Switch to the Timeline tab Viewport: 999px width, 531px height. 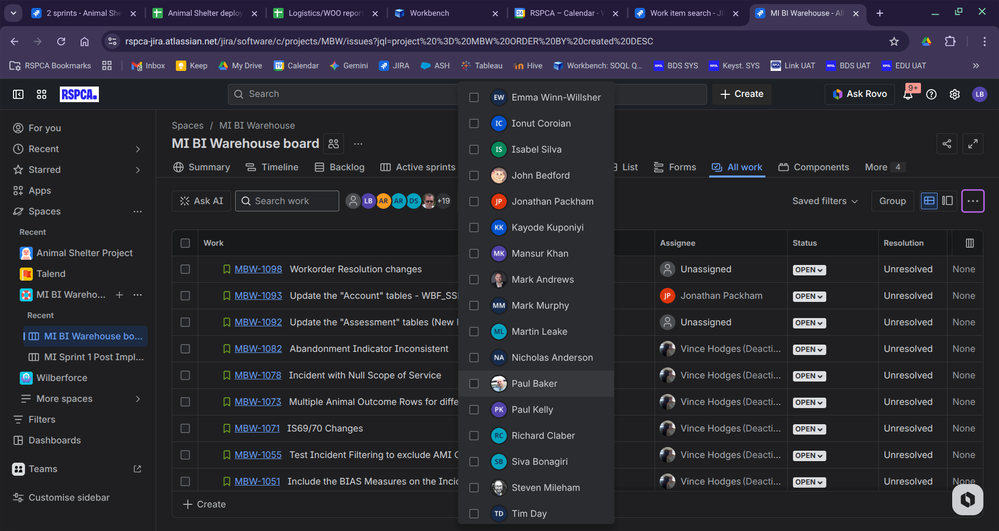pos(272,167)
